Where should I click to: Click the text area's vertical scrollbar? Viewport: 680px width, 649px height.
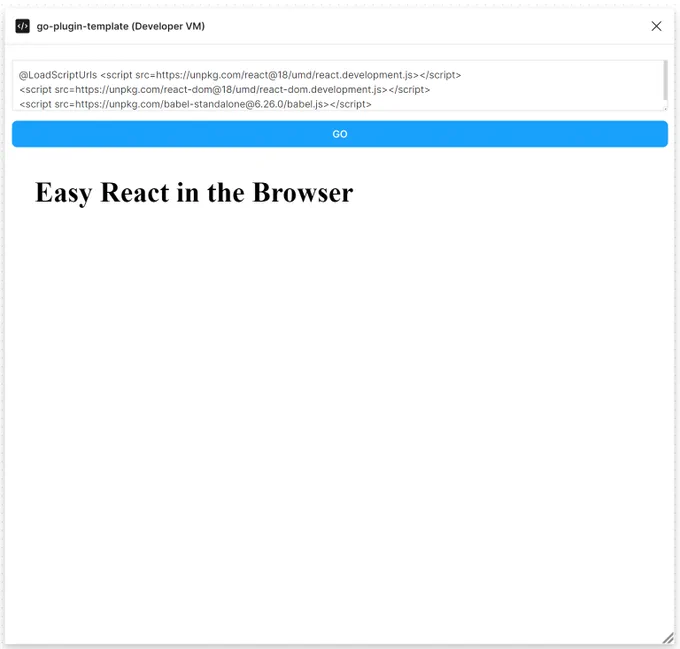[x=665, y=81]
